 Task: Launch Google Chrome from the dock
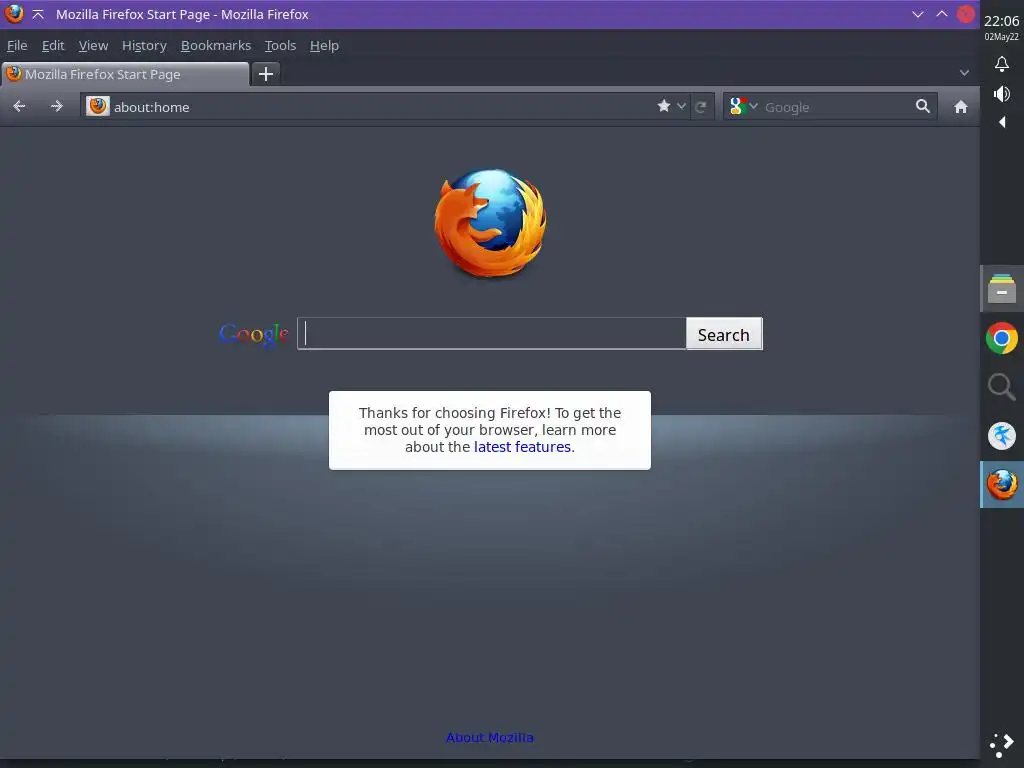click(x=1001, y=338)
